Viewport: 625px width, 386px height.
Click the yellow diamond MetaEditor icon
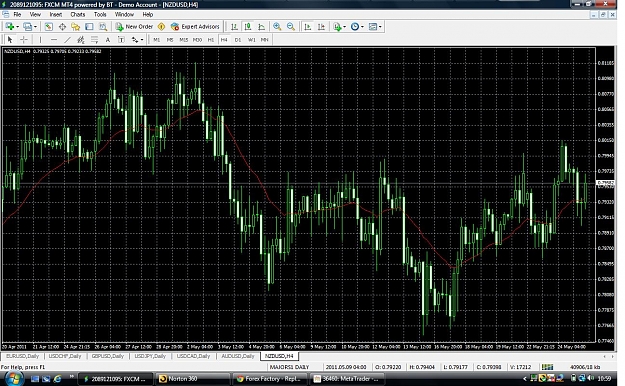[161, 27]
